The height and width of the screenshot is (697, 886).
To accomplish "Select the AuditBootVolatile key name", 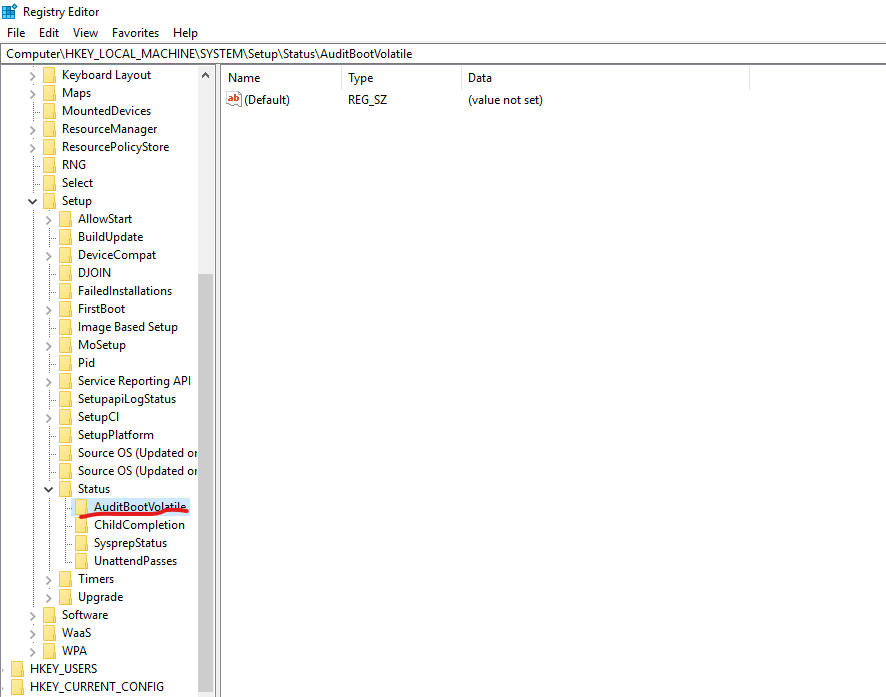I will (x=140, y=507).
